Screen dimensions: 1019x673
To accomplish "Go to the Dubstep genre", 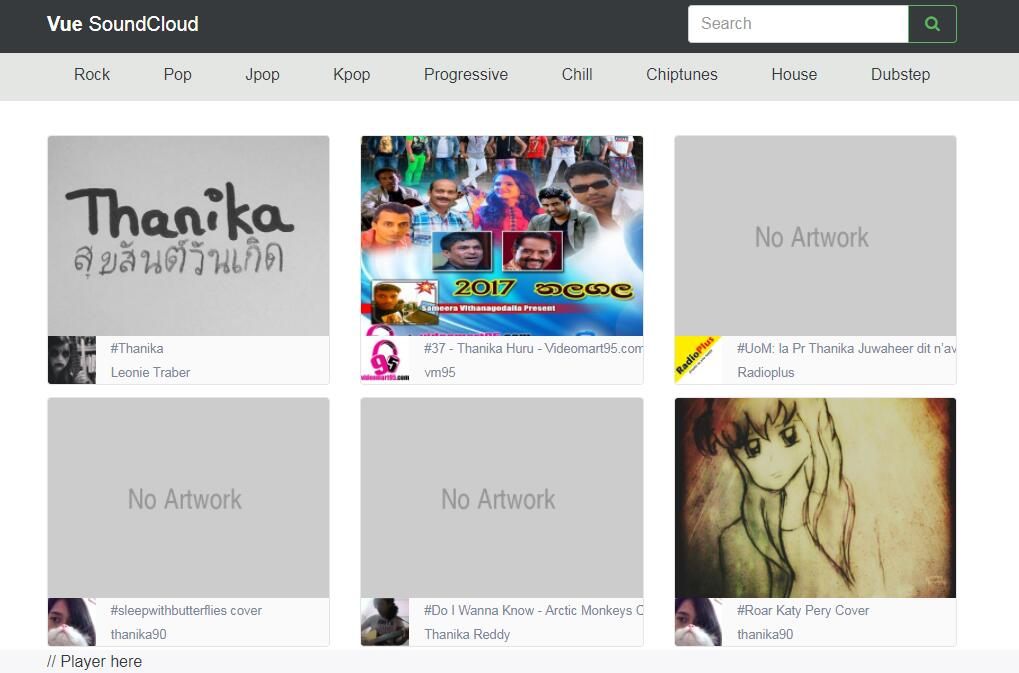I will [x=900, y=75].
